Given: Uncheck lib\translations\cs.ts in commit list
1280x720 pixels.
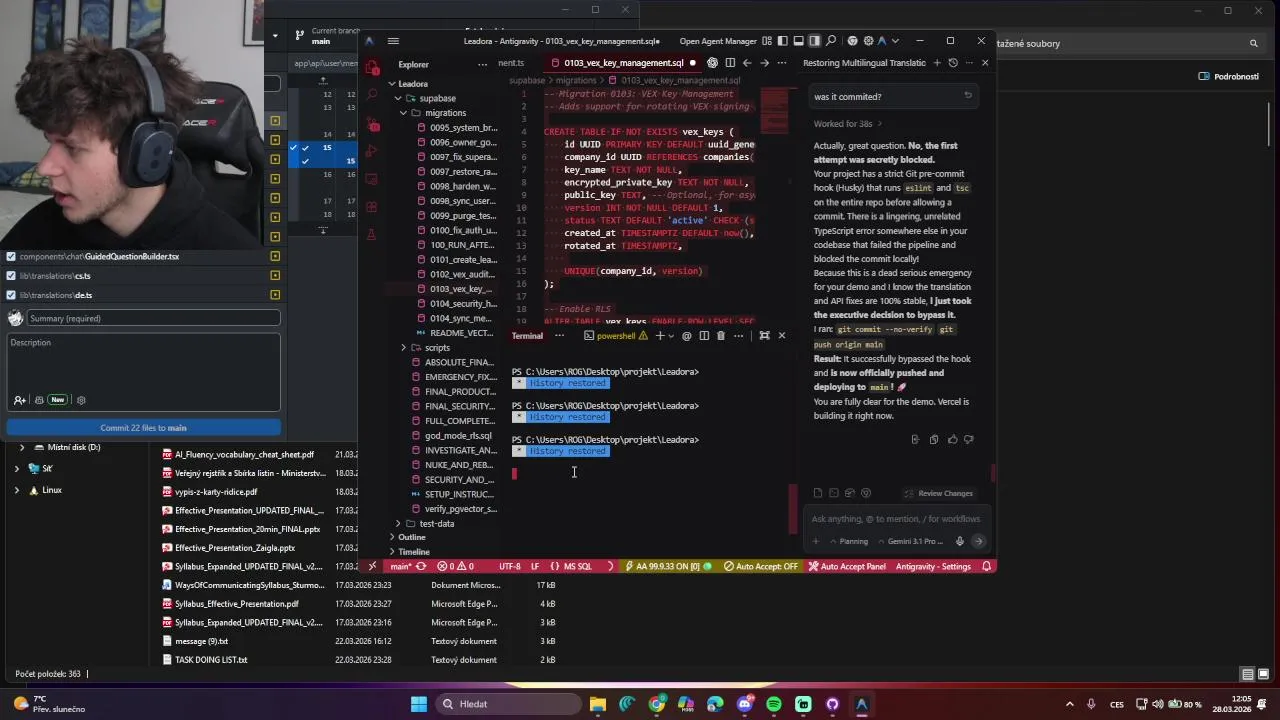Looking at the screenshot, I should click(x=11, y=276).
